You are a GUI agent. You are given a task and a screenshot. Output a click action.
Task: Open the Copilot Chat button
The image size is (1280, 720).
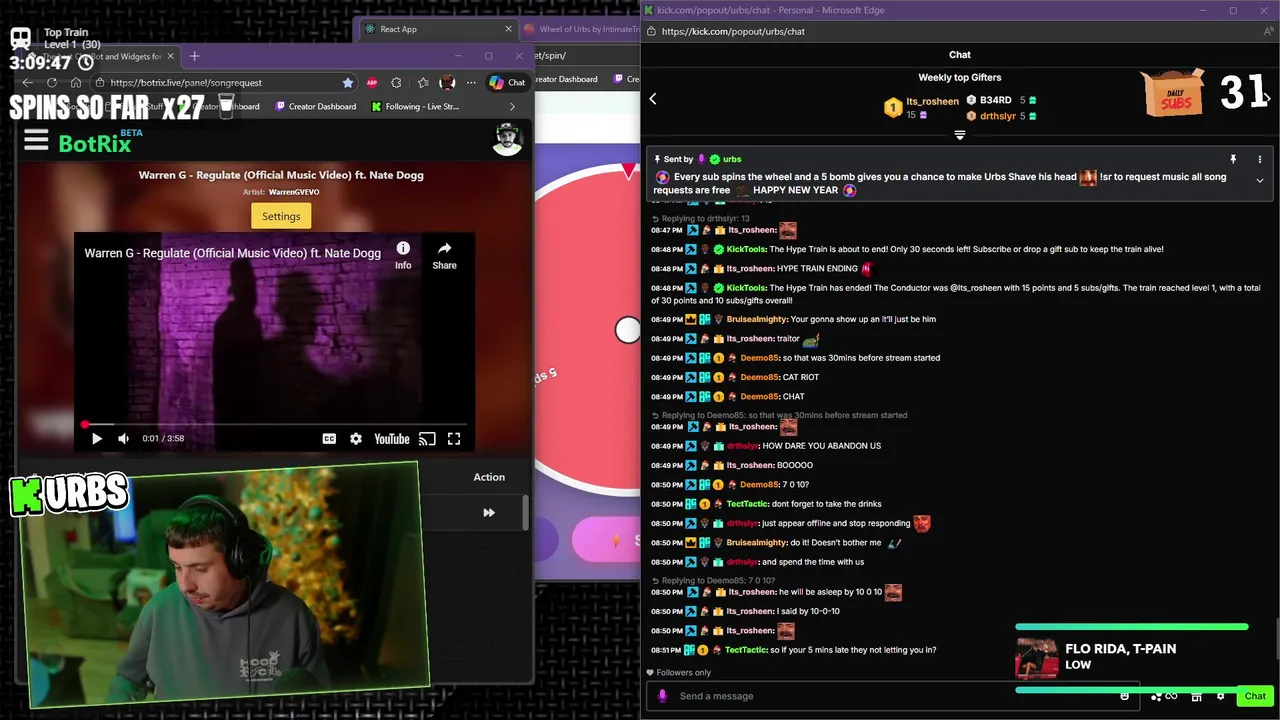click(508, 83)
